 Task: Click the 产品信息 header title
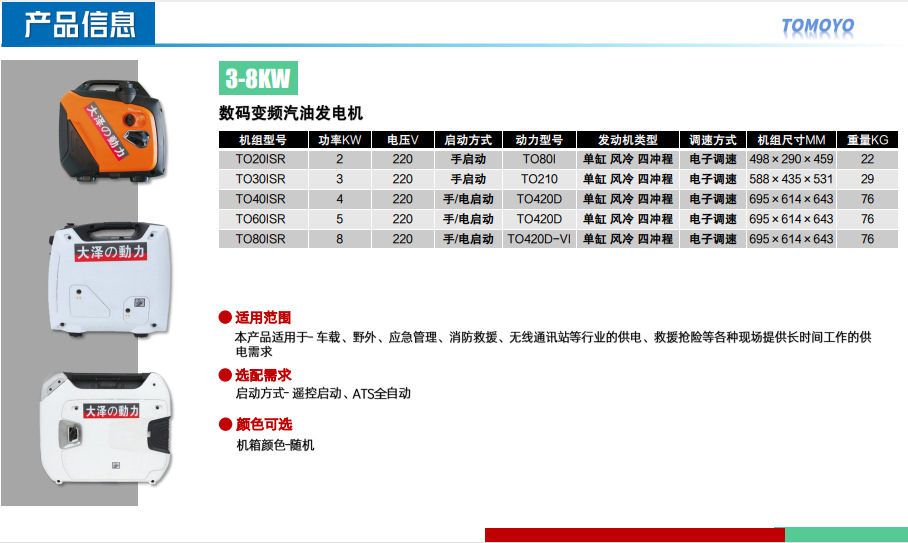click(80, 25)
